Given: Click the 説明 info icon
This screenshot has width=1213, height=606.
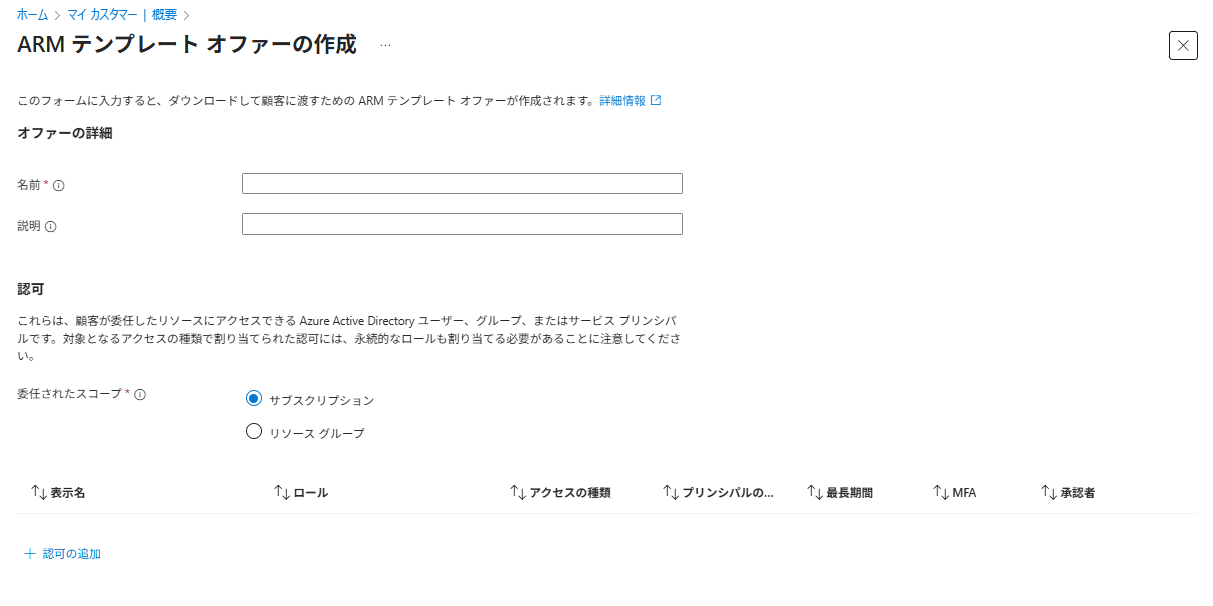Looking at the screenshot, I should click(x=50, y=226).
